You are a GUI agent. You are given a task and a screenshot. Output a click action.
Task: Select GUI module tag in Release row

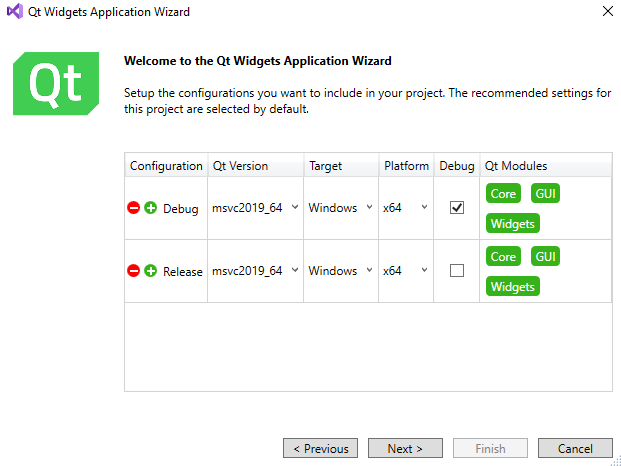click(x=545, y=256)
